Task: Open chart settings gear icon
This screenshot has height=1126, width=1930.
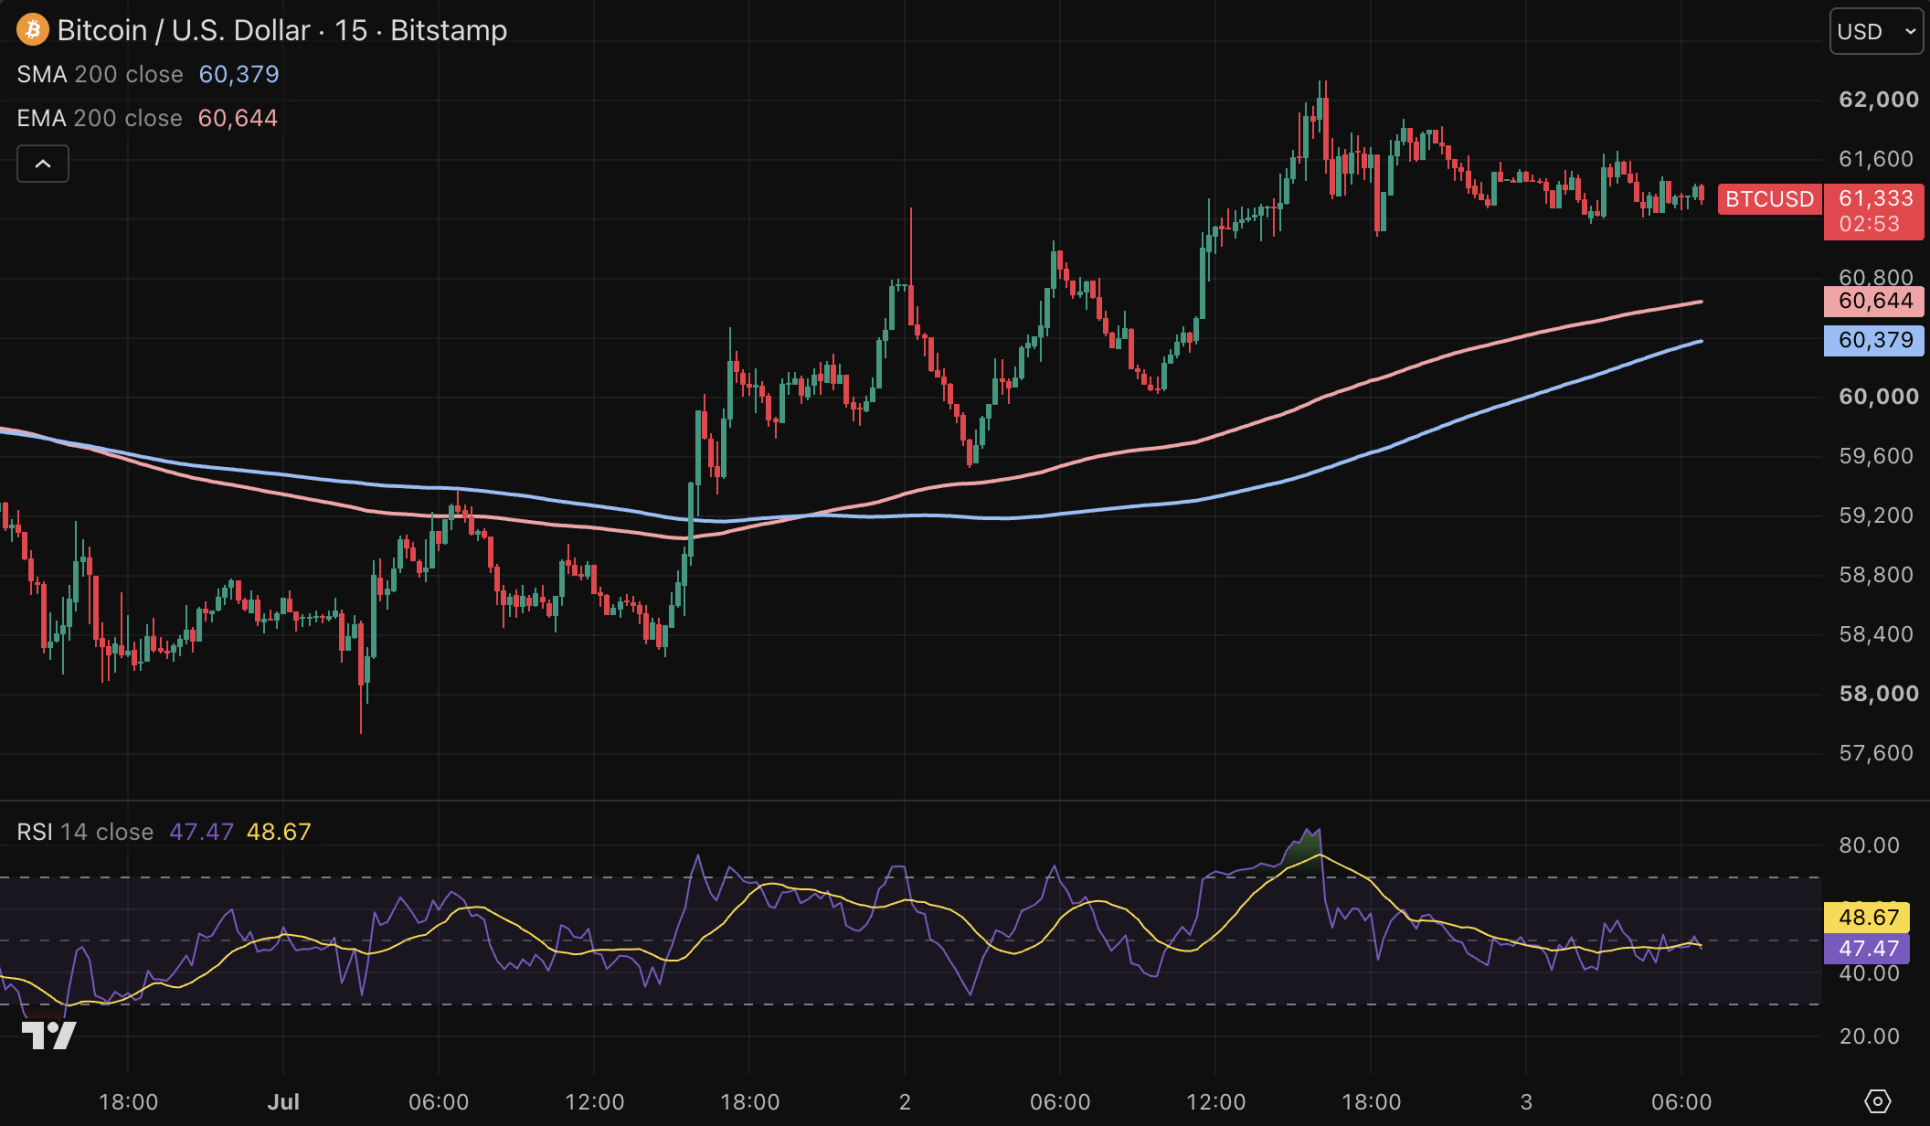Action: click(1877, 1101)
